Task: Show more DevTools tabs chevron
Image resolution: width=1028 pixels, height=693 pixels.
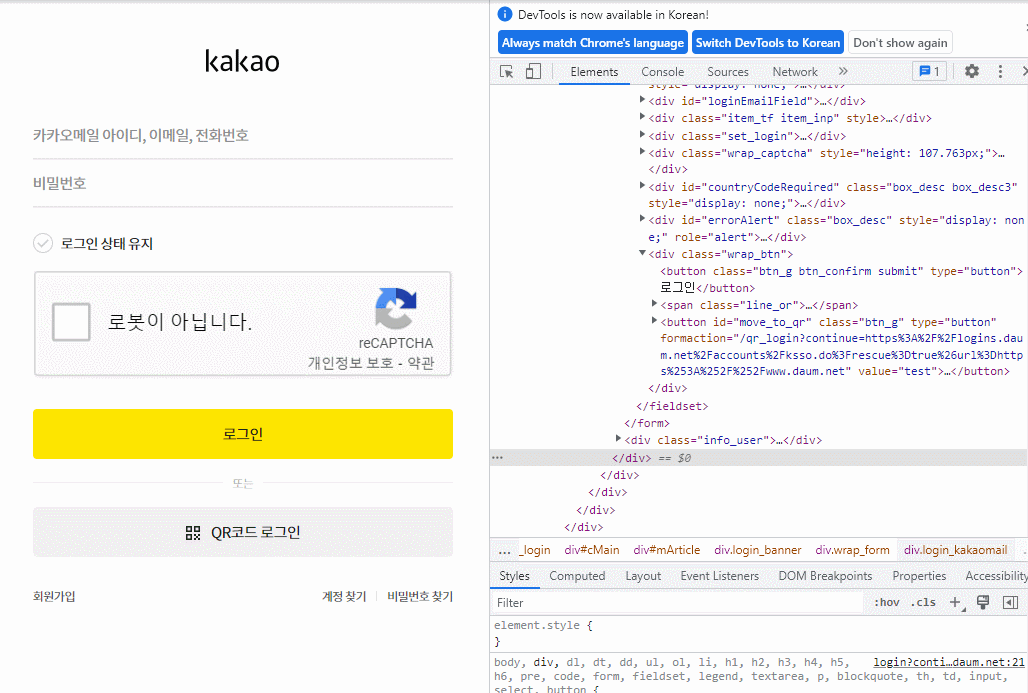Action: point(843,71)
